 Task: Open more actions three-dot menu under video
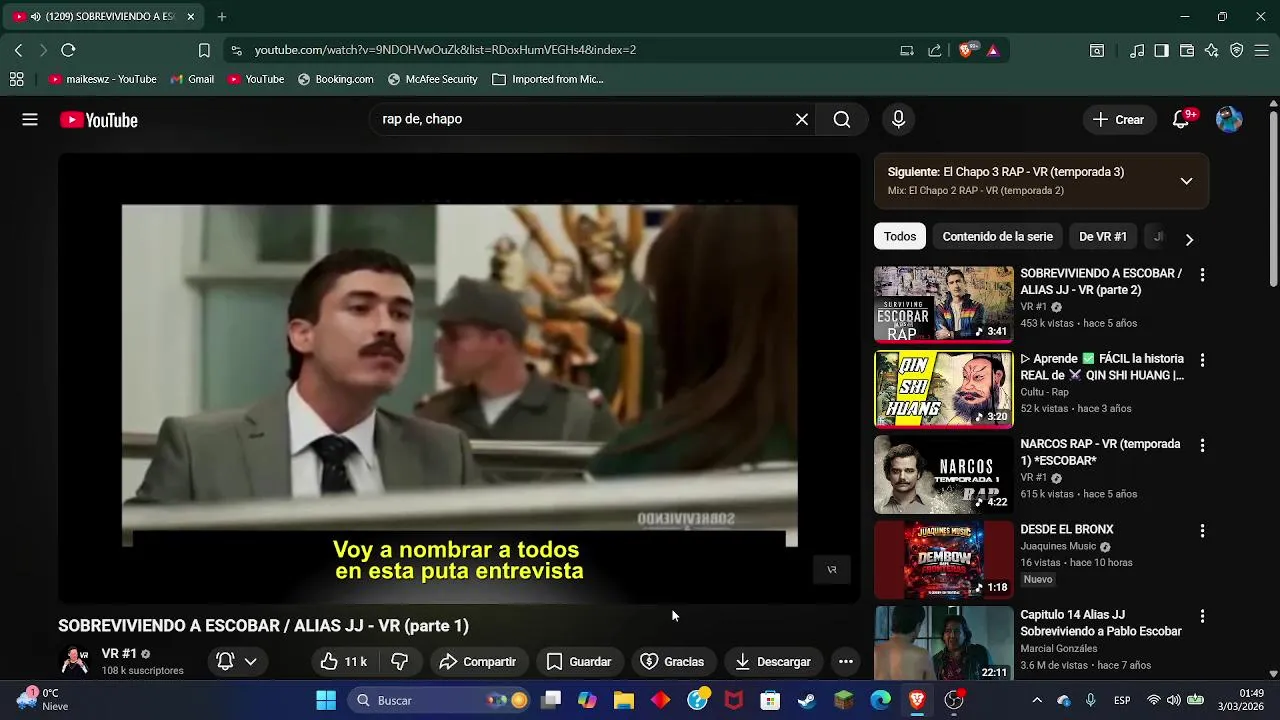tap(846, 662)
